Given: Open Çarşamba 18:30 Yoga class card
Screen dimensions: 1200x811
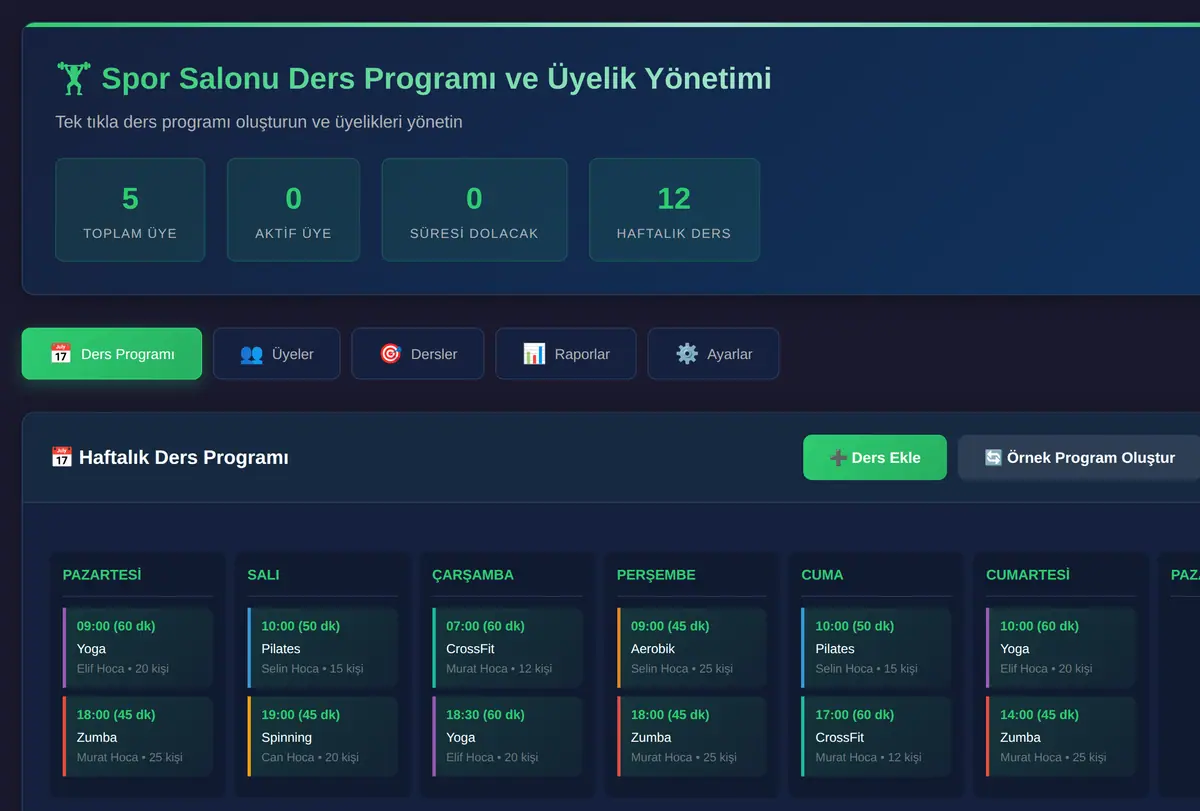Looking at the screenshot, I should click(x=508, y=736).
